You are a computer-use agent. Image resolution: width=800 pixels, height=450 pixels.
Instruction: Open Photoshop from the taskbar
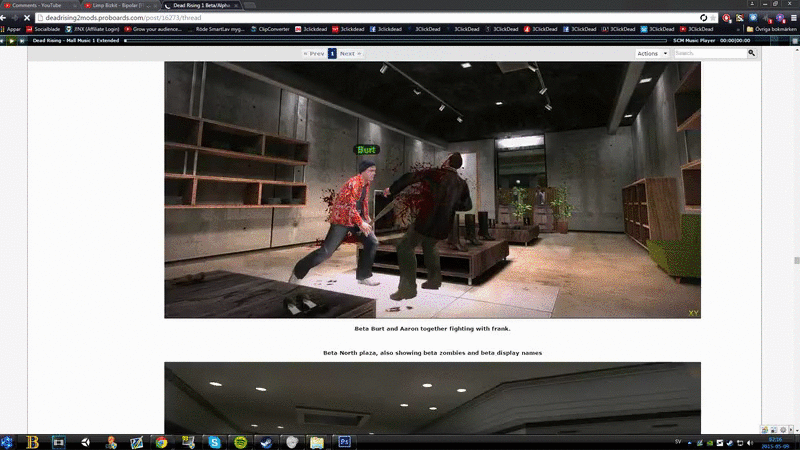click(344, 442)
